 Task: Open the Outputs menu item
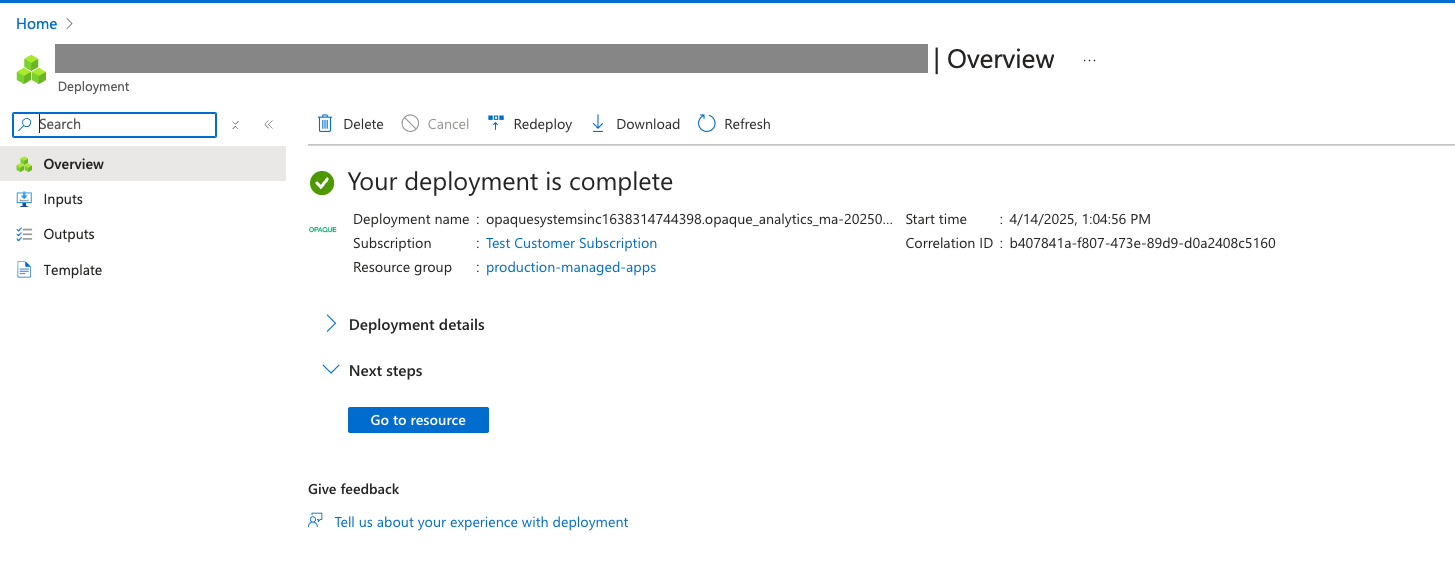[69, 234]
